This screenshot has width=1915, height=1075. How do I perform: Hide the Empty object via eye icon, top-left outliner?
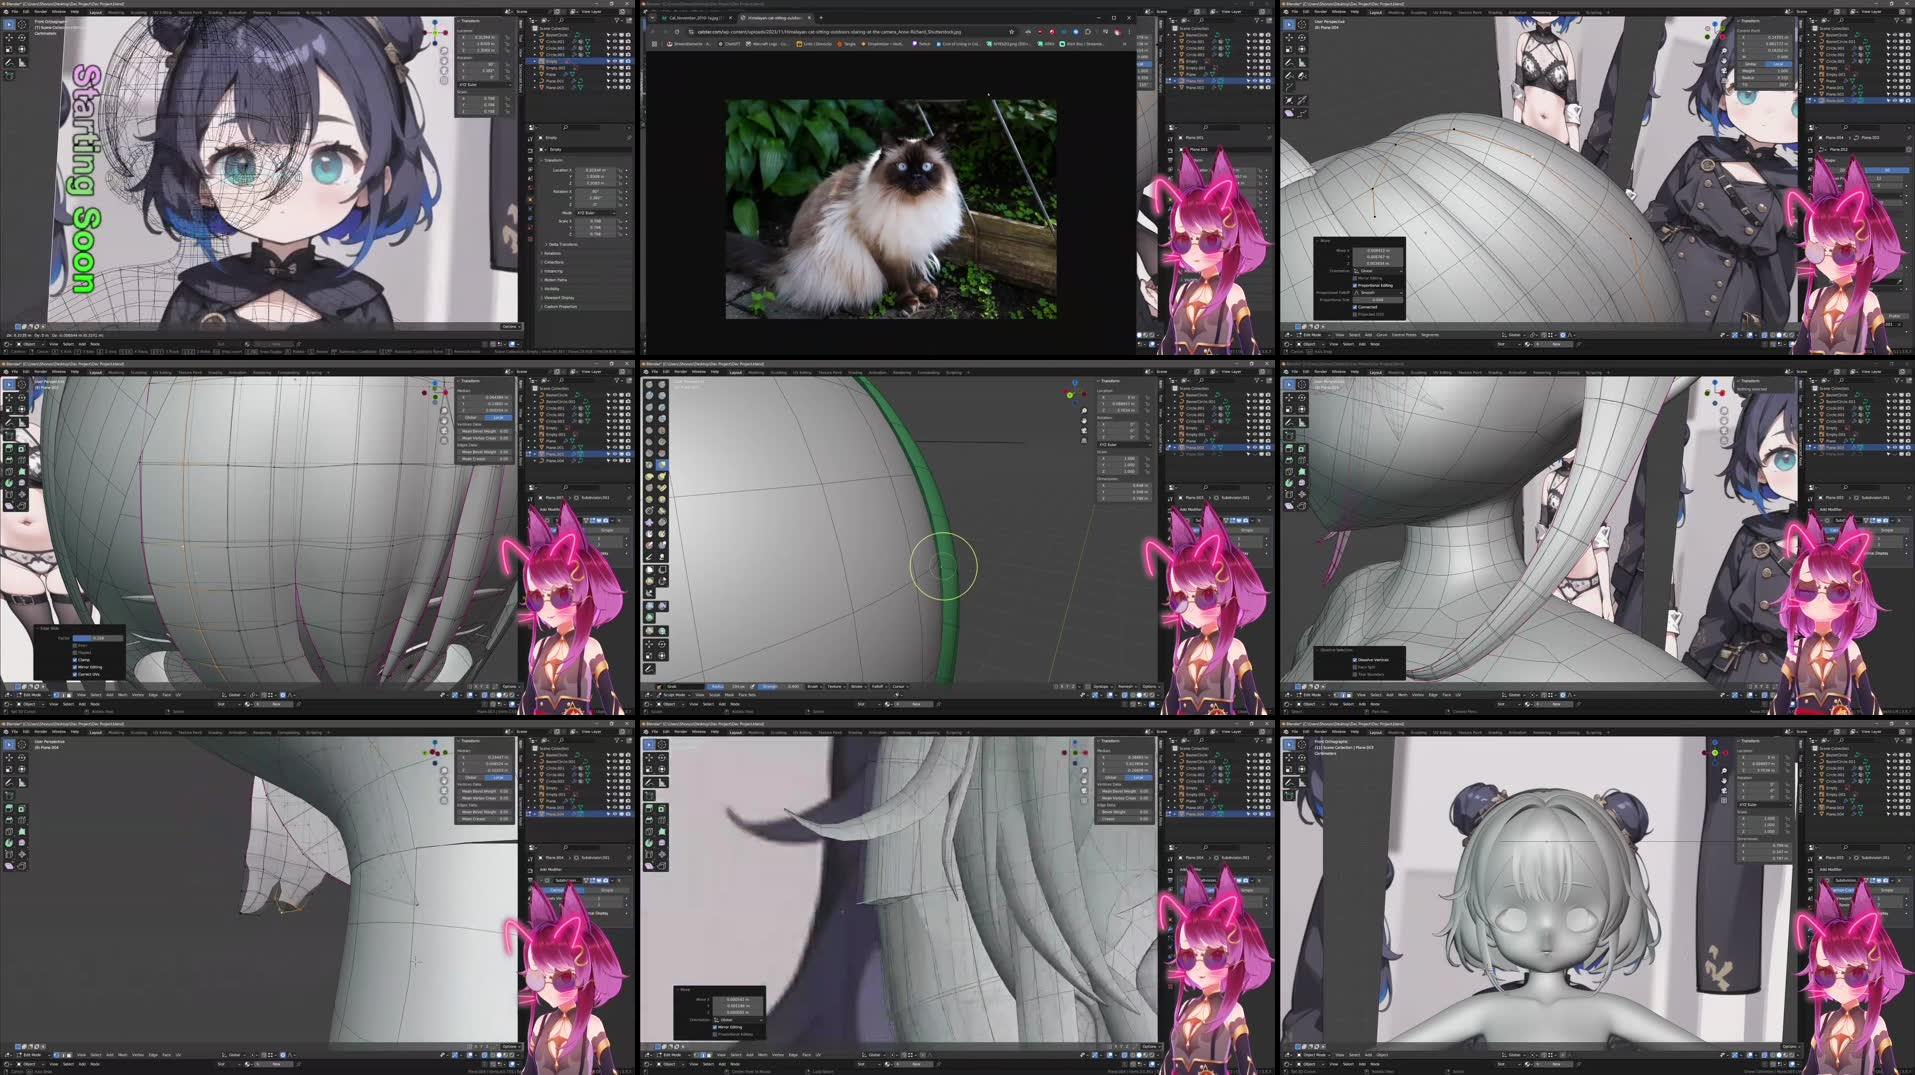(x=615, y=61)
